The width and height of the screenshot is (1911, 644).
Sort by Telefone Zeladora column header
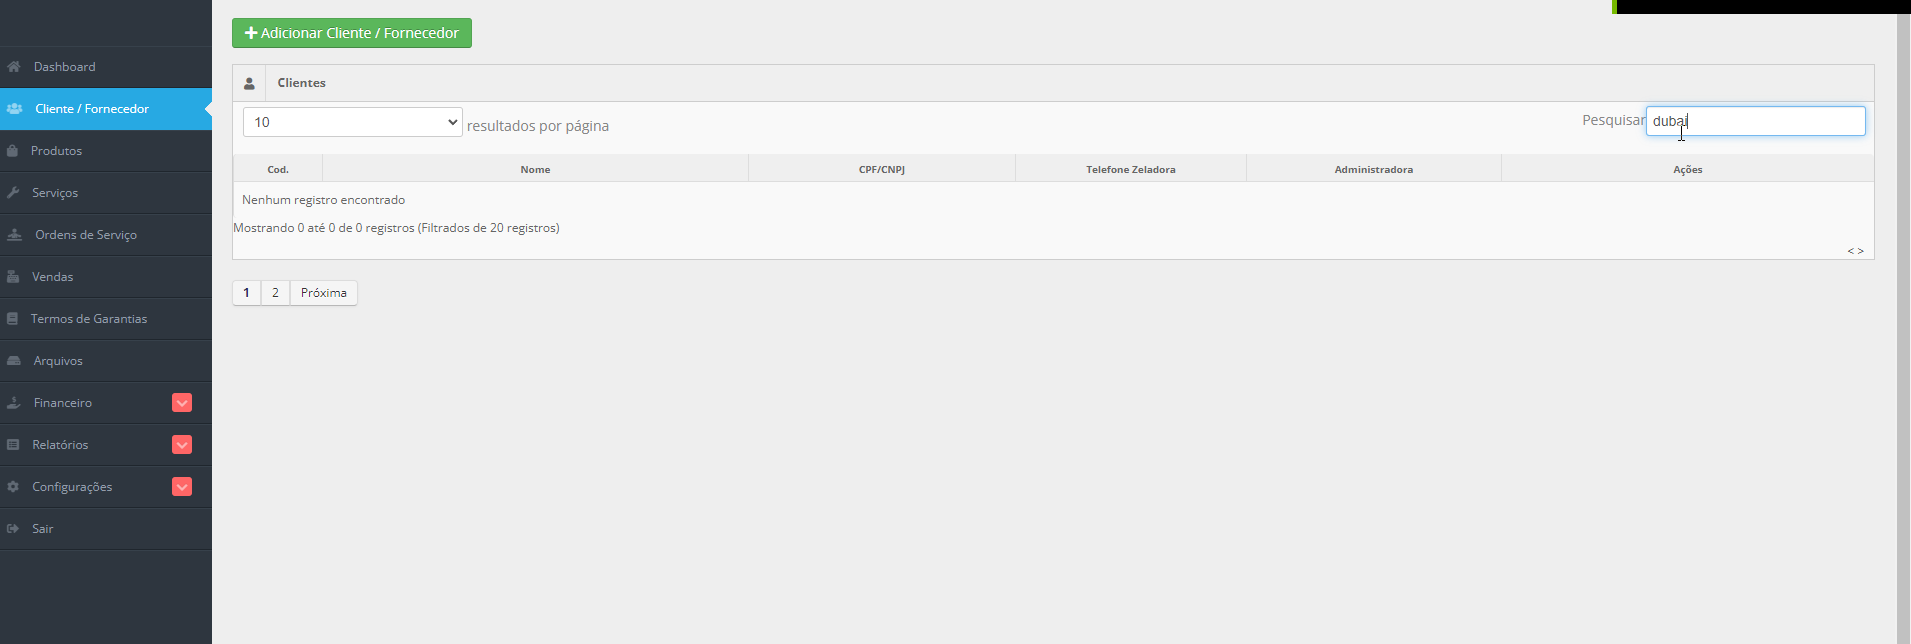(1131, 169)
